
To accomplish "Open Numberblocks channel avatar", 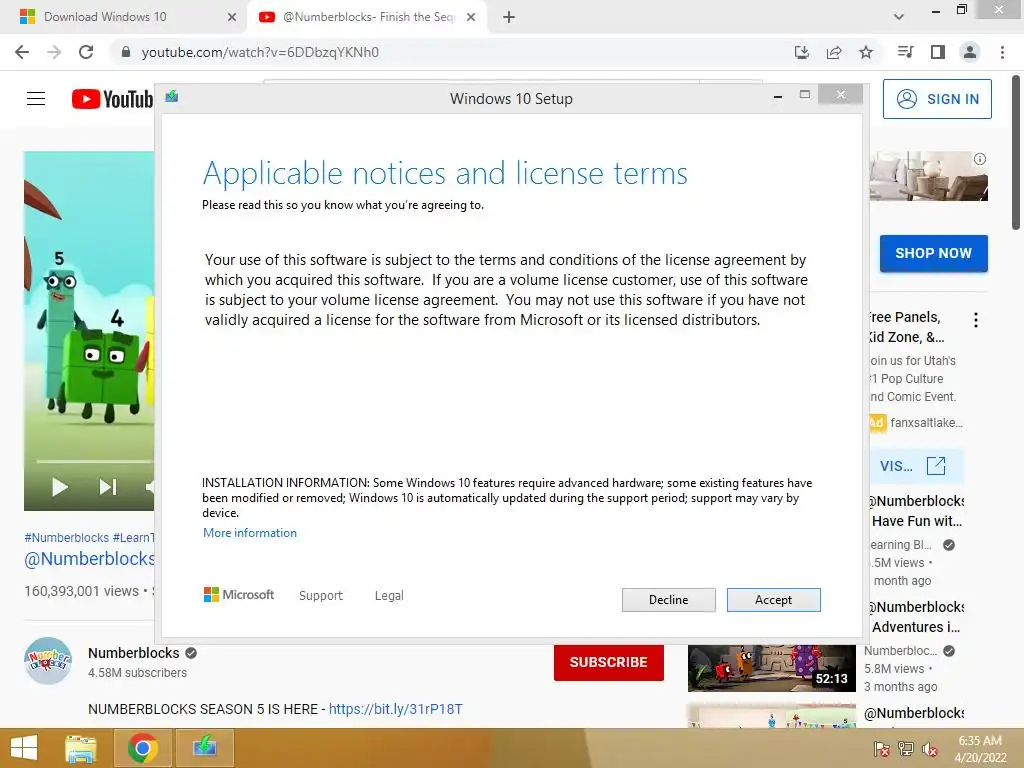I will click(48, 660).
